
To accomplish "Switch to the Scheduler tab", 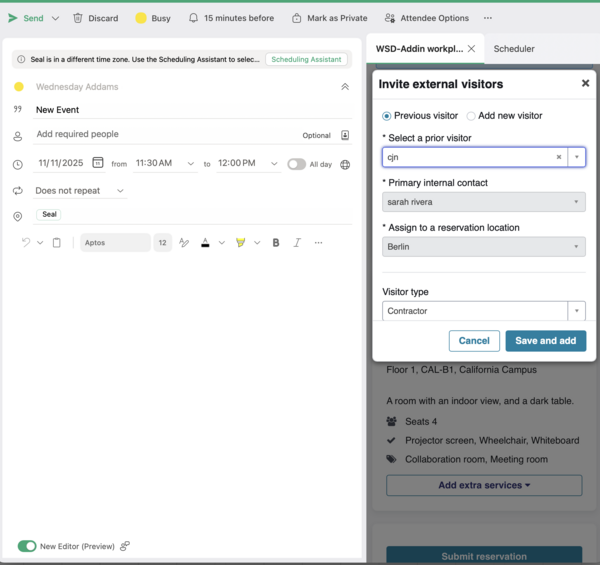I will (514, 49).
